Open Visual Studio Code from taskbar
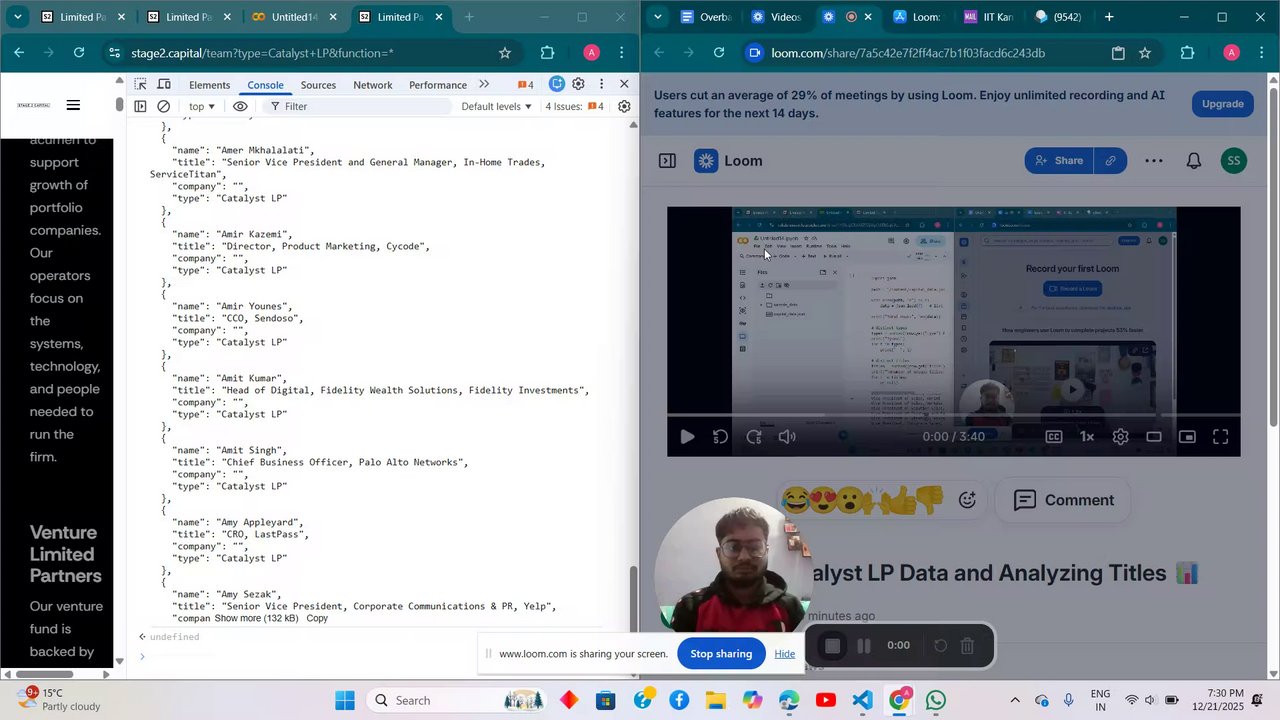The width and height of the screenshot is (1280, 720). [x=863, y=700]
